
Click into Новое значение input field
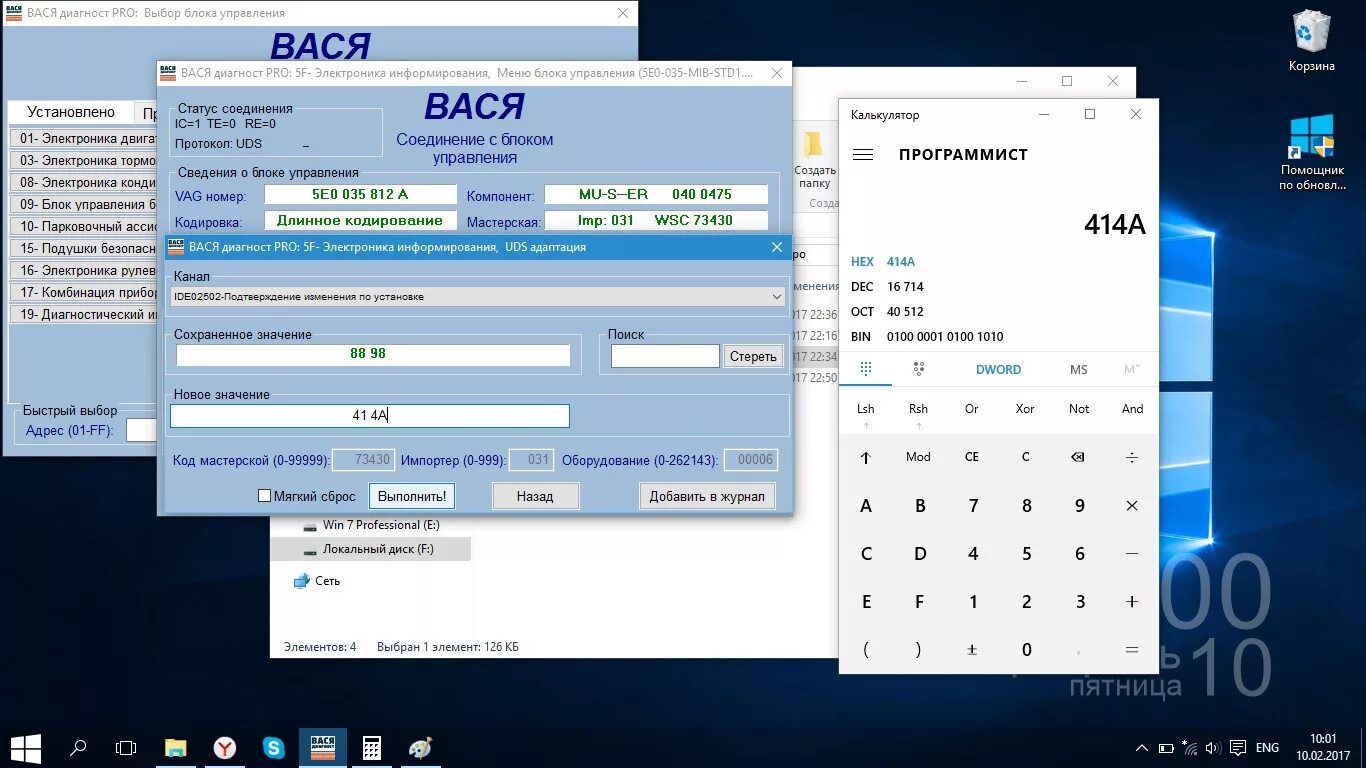[370, 416]
